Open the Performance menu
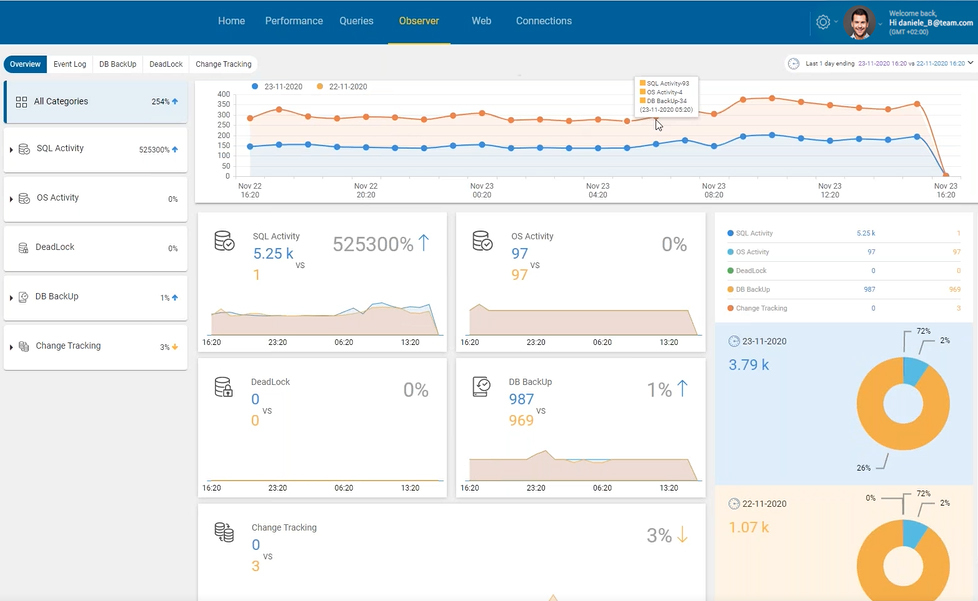Screen dimensions: 978x601 pyautogui.click(x=293, y=21)
